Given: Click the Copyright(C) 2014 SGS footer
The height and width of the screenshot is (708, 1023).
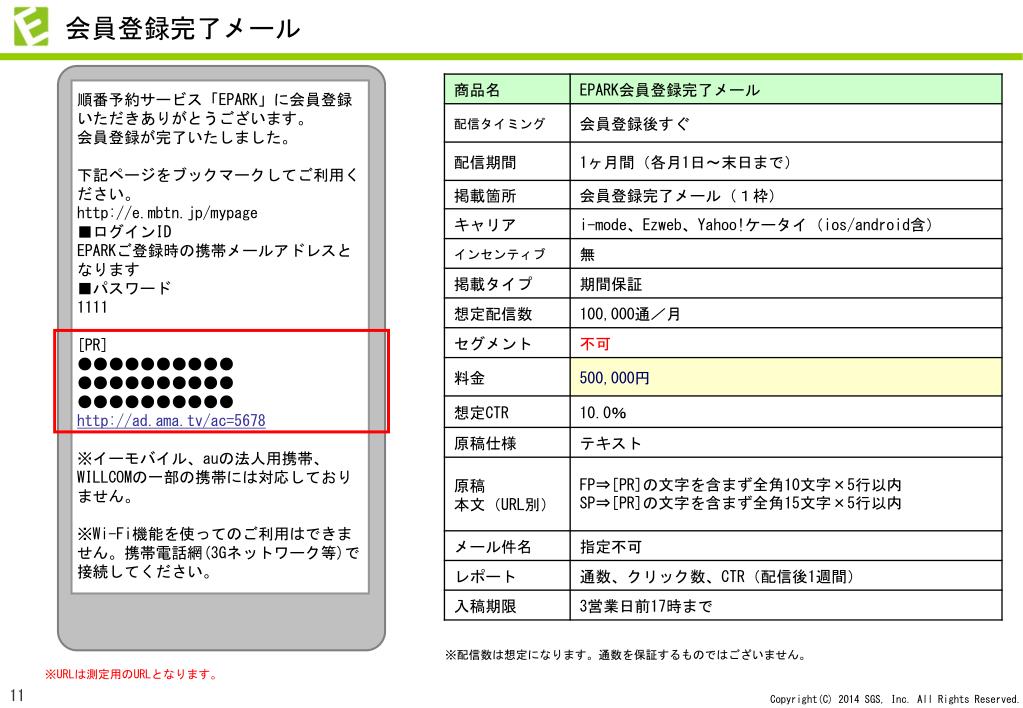Looking at the screenshot, I should tap(894, 699).
